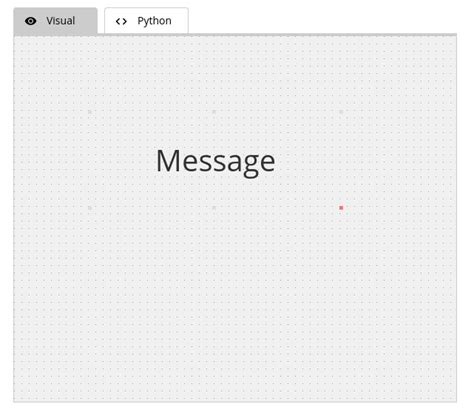Open the Python code tab

click(146, 21)
